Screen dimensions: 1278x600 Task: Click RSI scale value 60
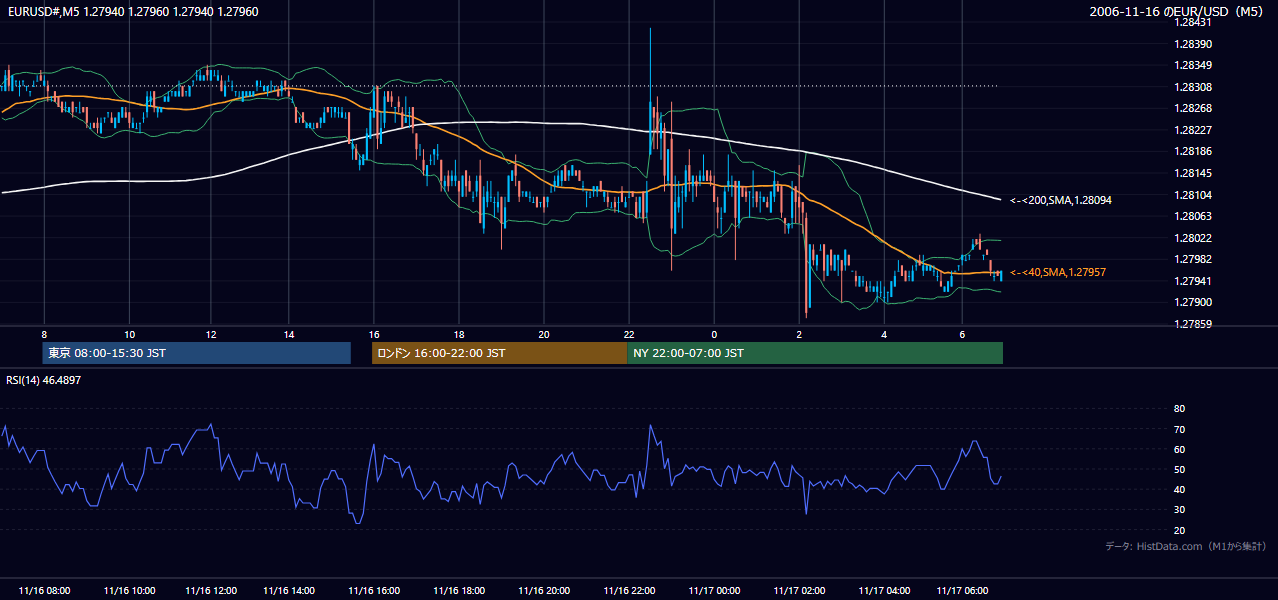pyautogui.click(x=1179, y=449)
